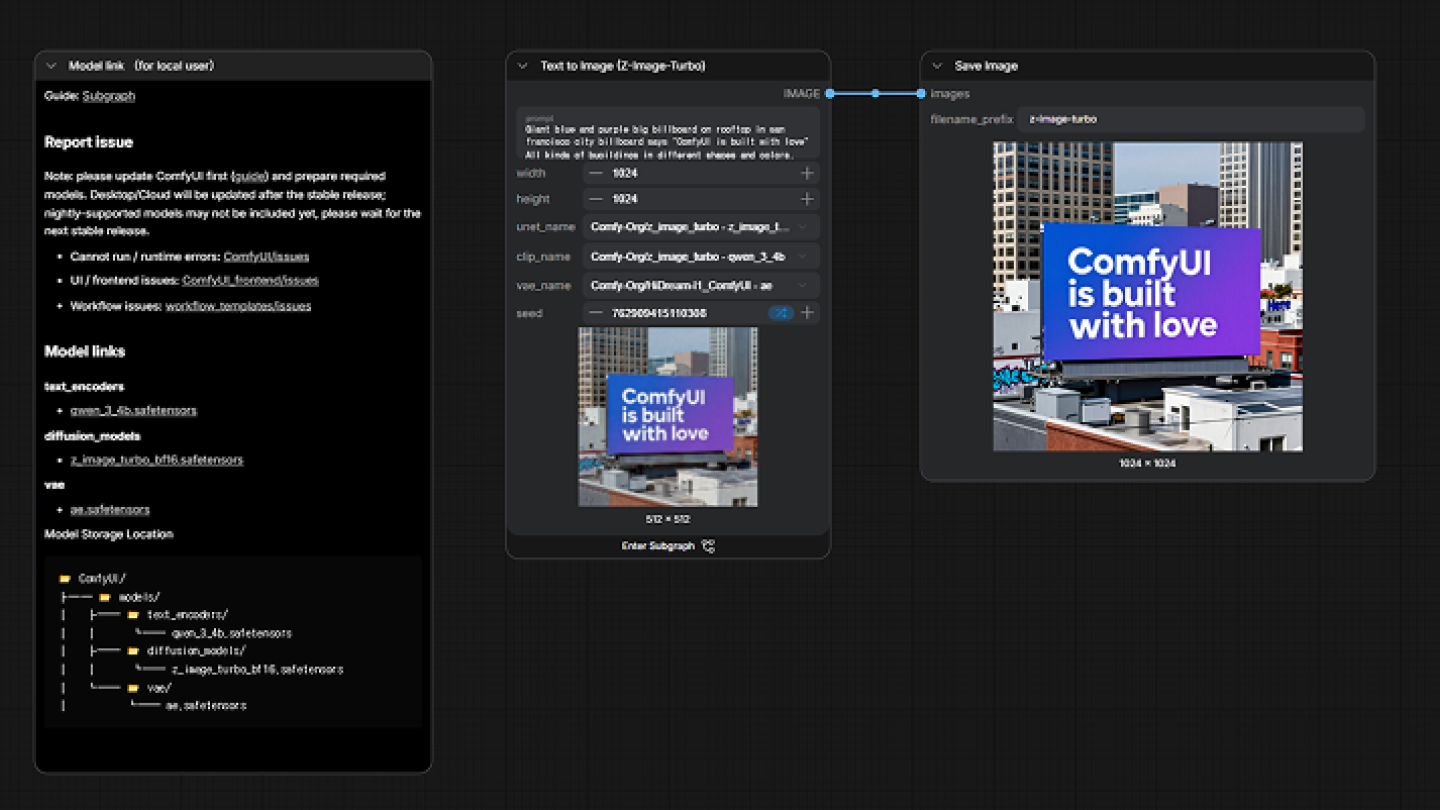Click the Model Storage Location label
This screenshot has width=1440, height=810.
pos(109,534)
